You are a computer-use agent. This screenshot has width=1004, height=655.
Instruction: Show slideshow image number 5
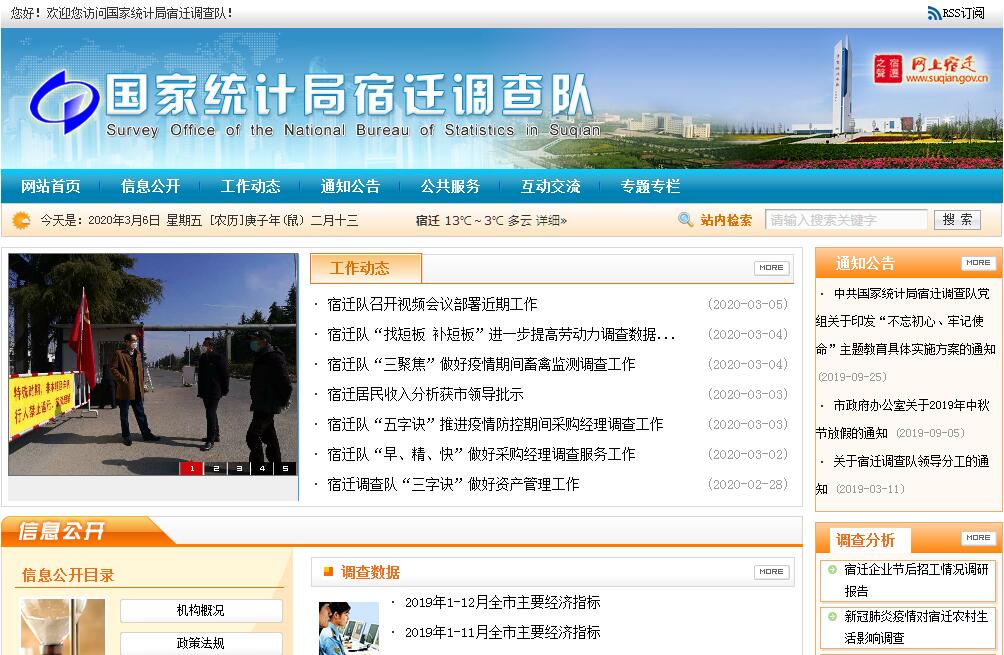pyautogui.click(x=286, y=468)
